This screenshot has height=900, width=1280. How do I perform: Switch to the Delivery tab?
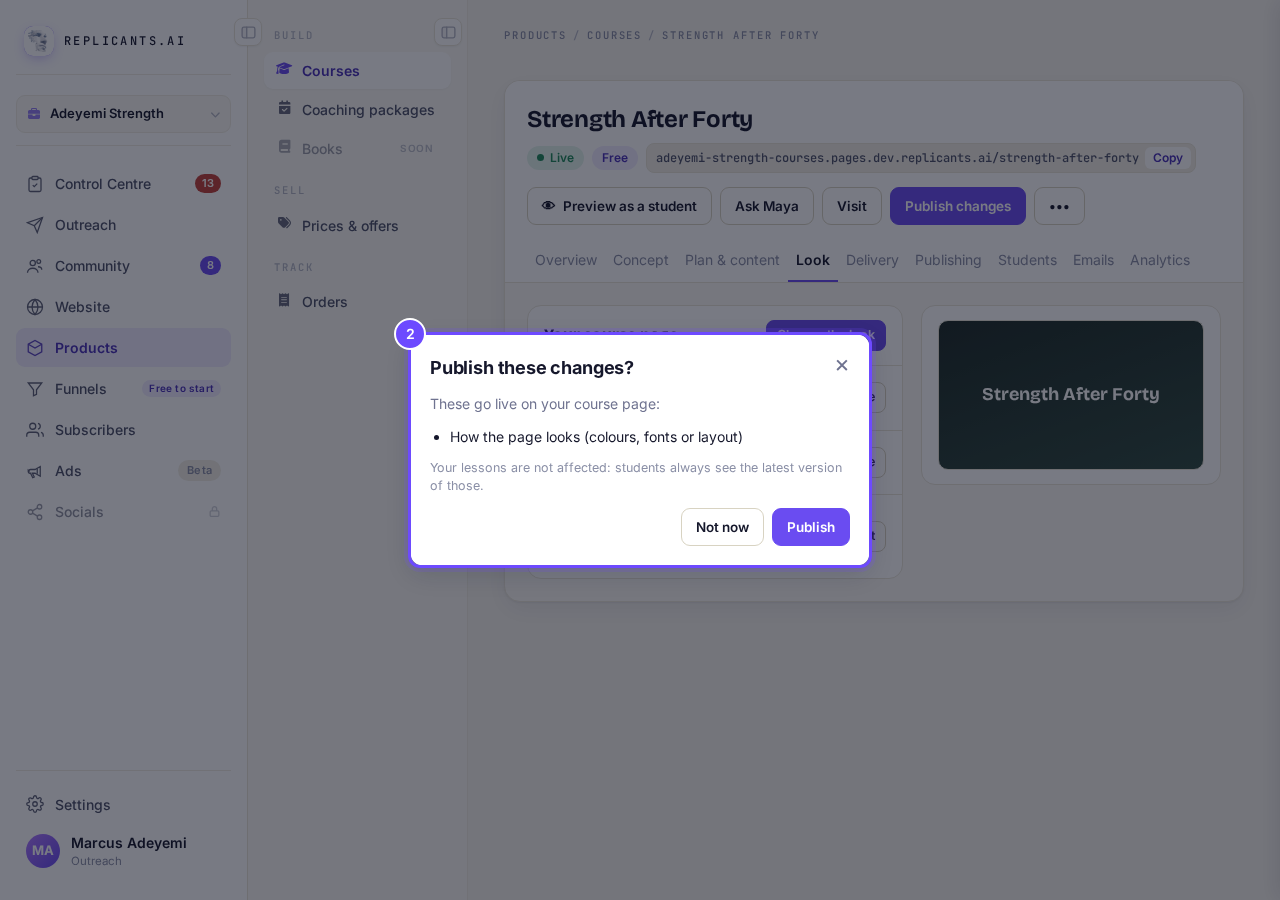click(x=872, y=260)
